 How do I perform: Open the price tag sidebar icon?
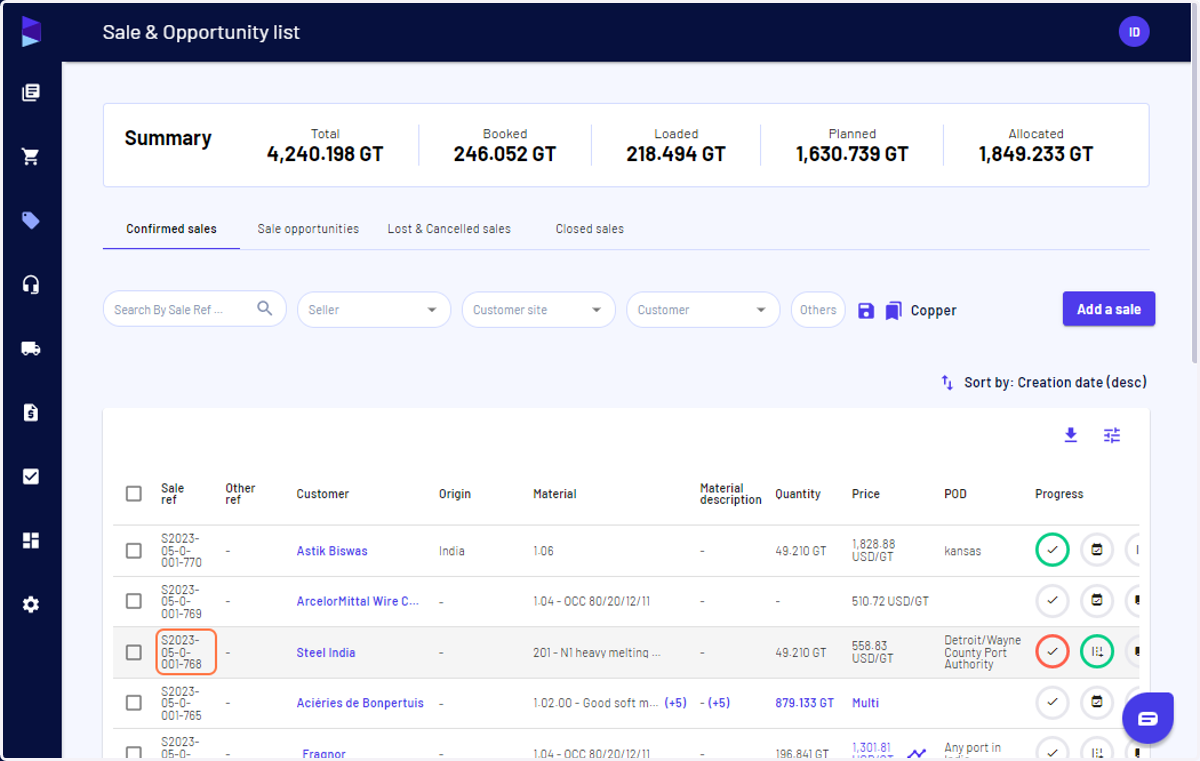click(x=31, y=221)
